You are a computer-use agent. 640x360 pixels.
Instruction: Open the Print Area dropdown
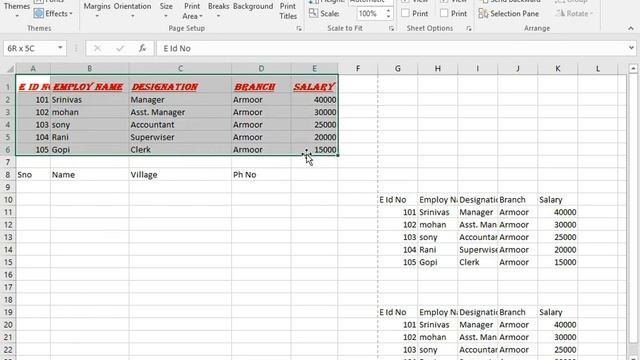[x=192, y=11]
